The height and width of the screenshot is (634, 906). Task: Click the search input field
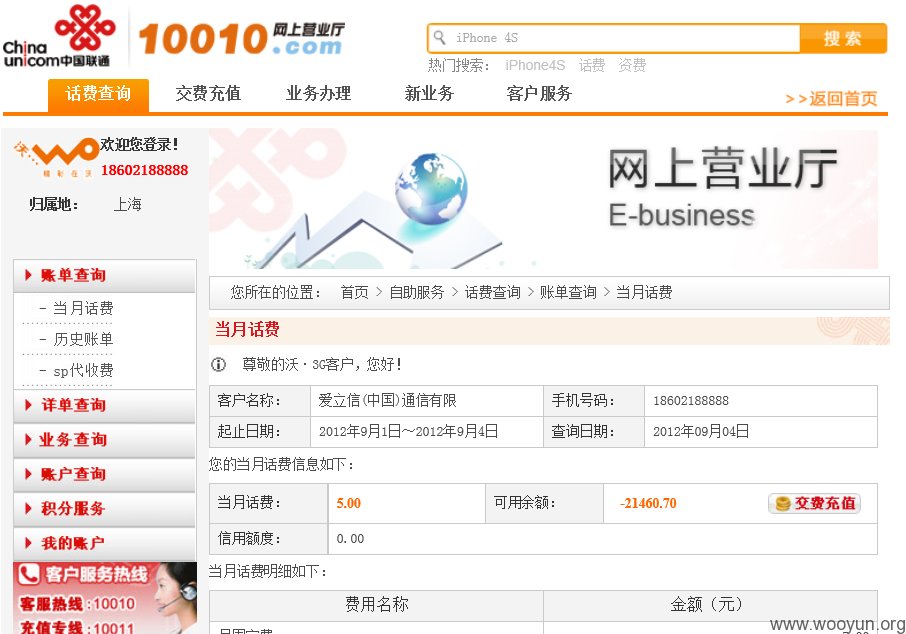tap(614, 38)
